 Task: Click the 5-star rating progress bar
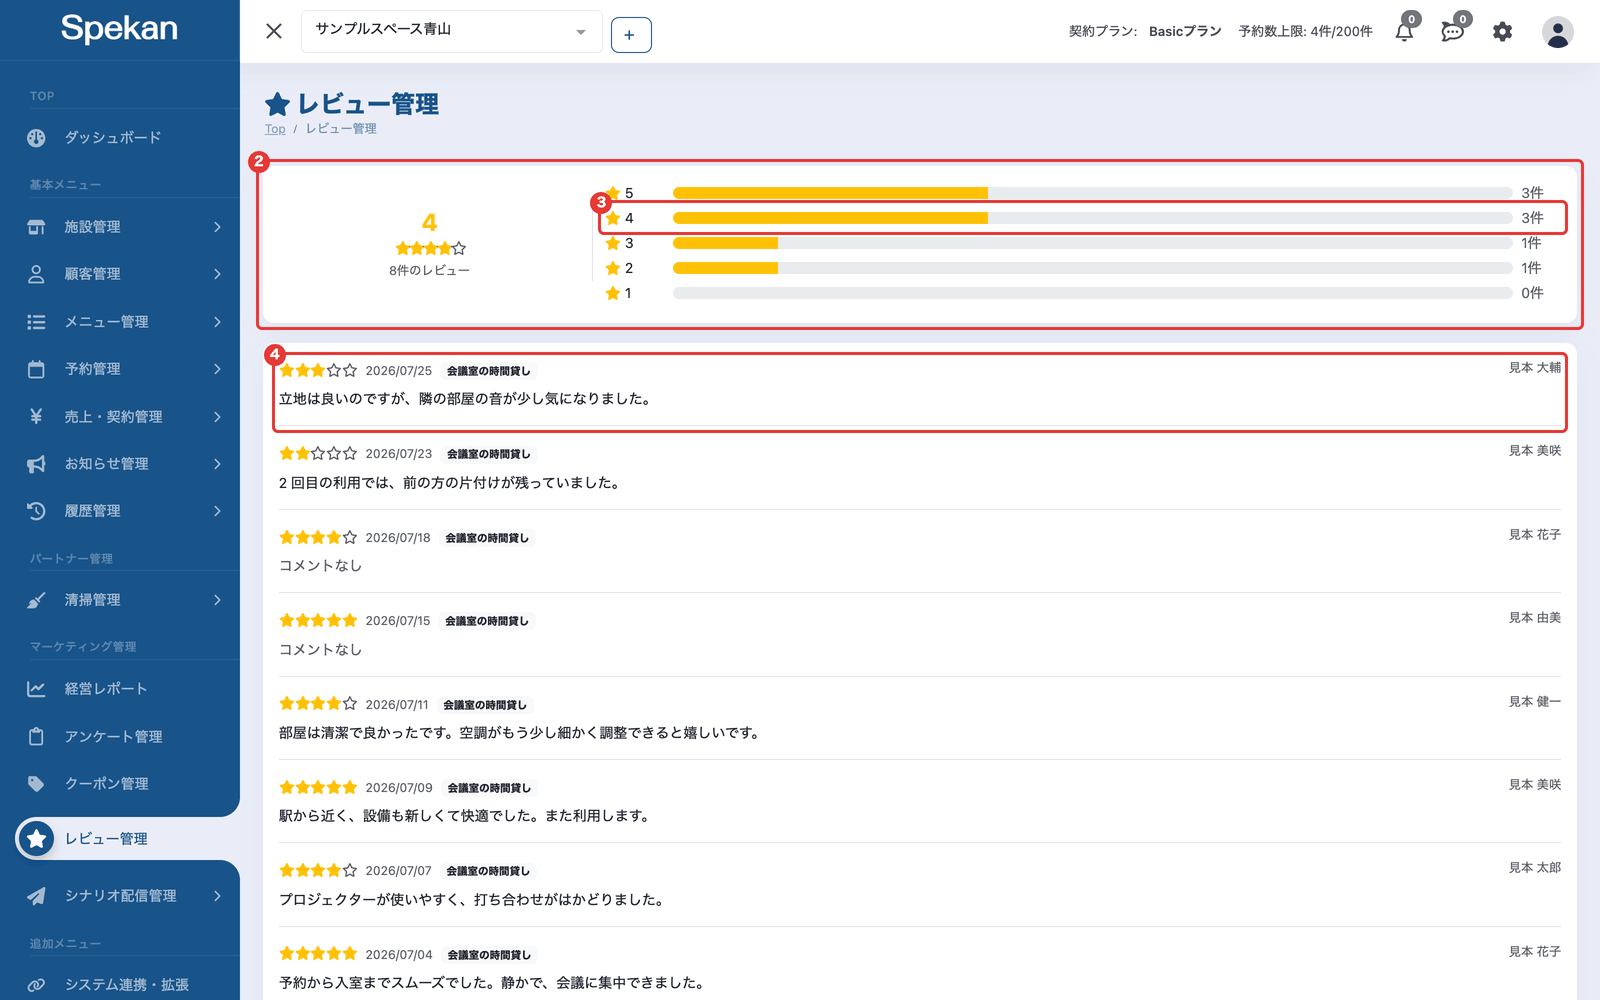[x=1092, y=193]
